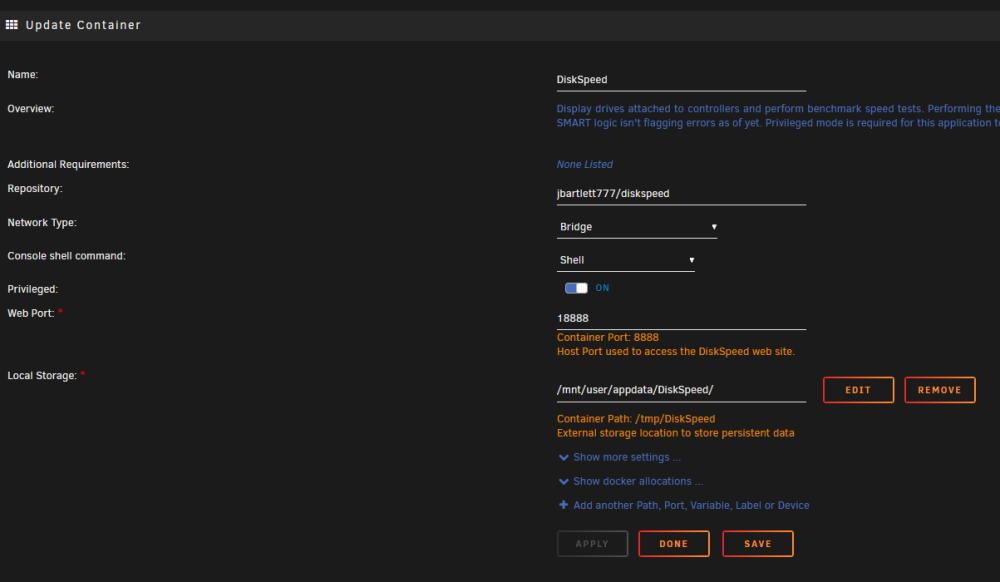This screenshot has height=582, width=1000.
Task: Click the Console shell command: label
Action: click(x=66, y=256)
